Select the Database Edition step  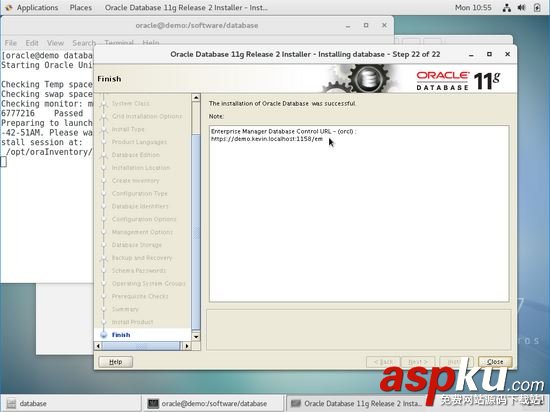coord(135,155)
